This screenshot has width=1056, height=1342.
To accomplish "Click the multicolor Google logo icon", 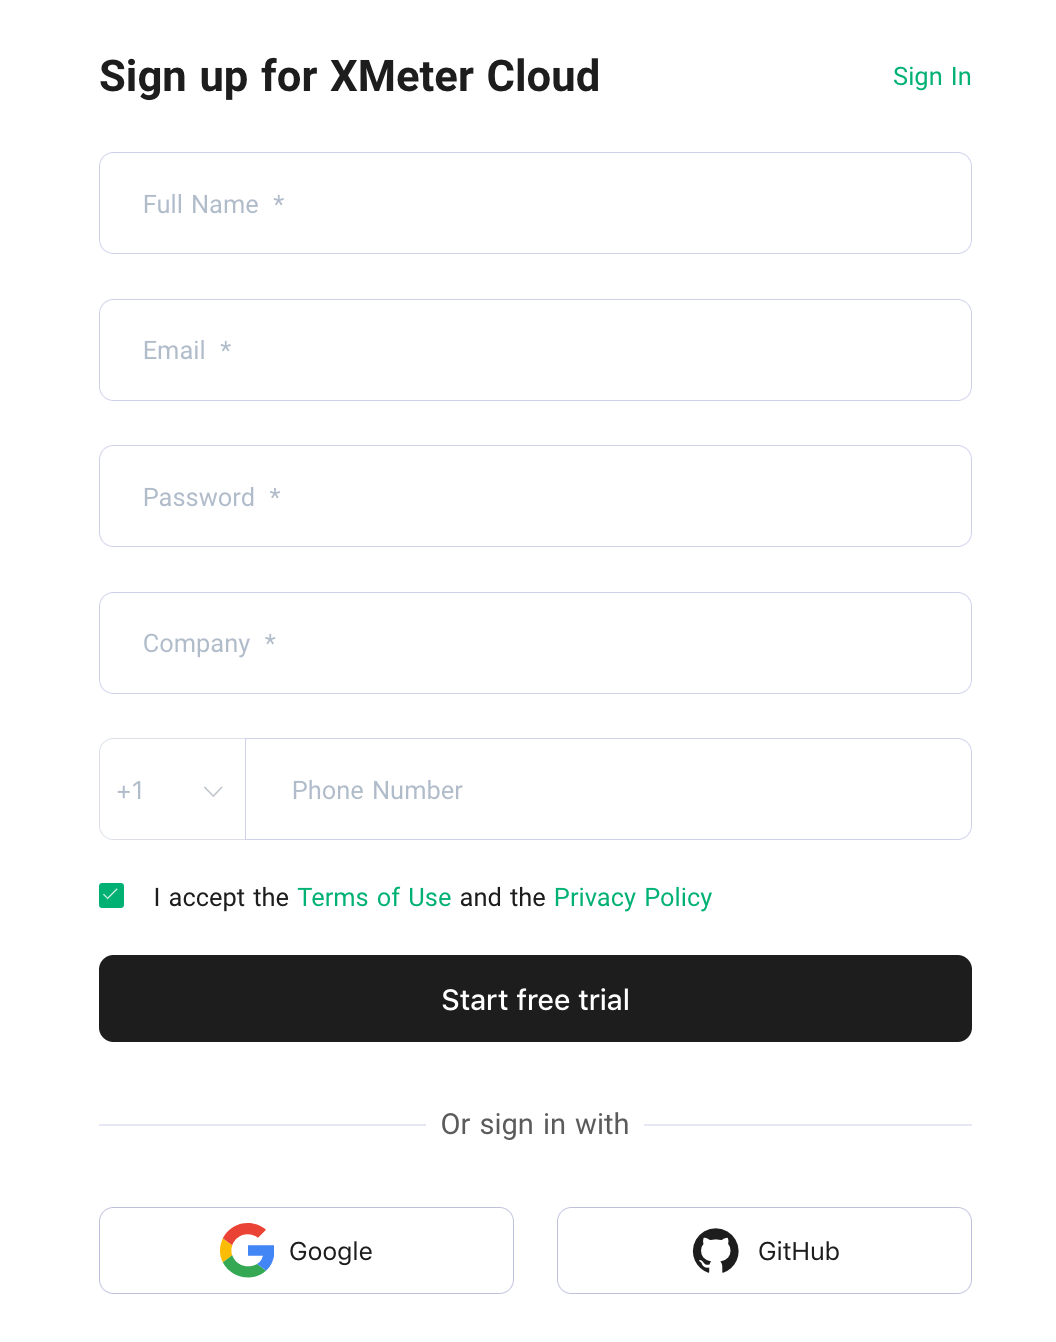I will click(x=247, y=1250).
